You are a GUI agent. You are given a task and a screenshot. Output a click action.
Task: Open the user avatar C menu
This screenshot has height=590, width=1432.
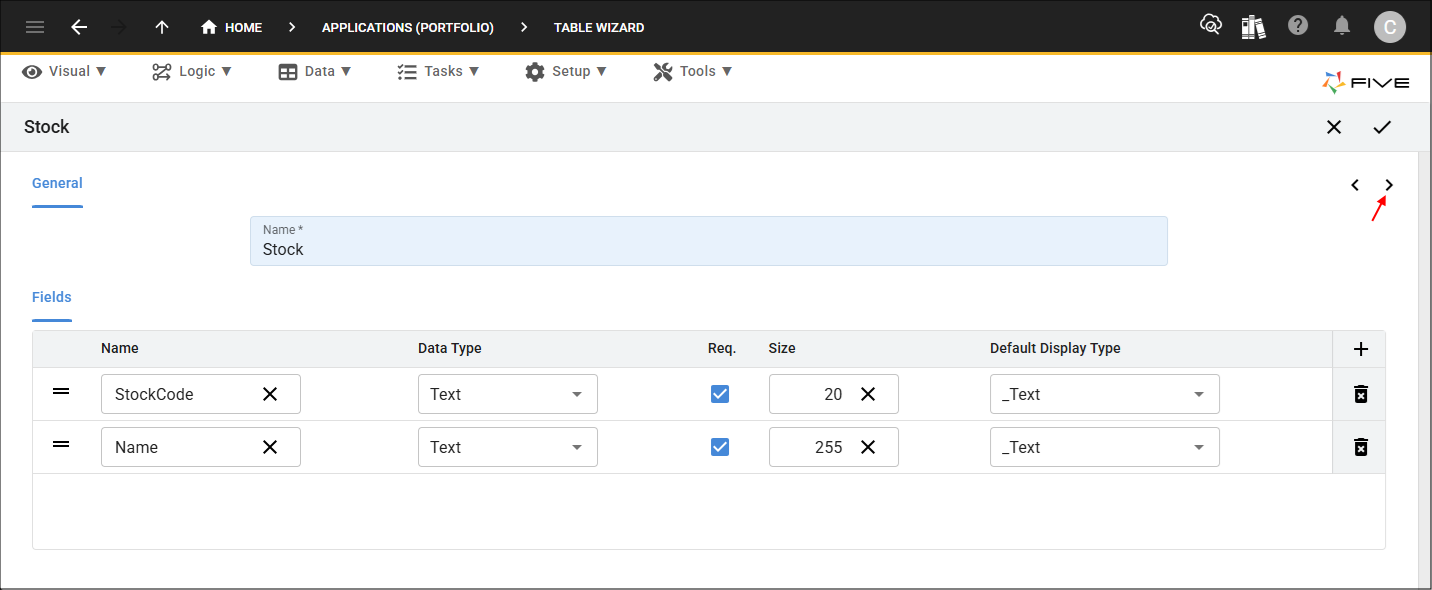click(1390, 27)
